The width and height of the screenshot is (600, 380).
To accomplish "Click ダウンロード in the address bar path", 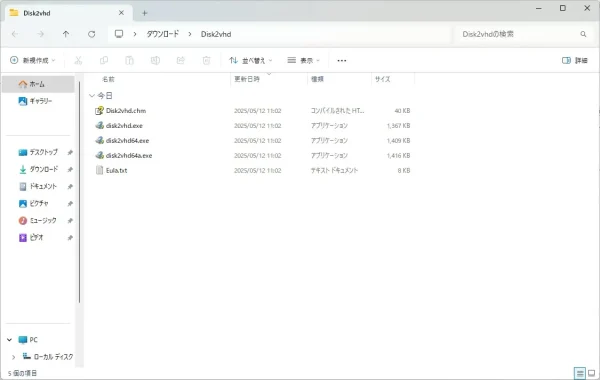I will pyautogui.click(x=163, y=34).
